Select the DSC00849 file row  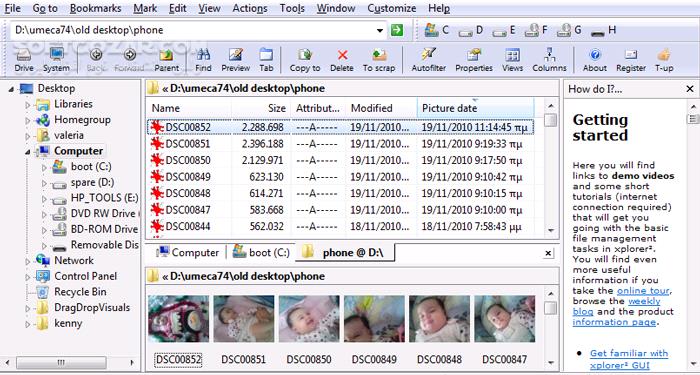pos(340,177)
